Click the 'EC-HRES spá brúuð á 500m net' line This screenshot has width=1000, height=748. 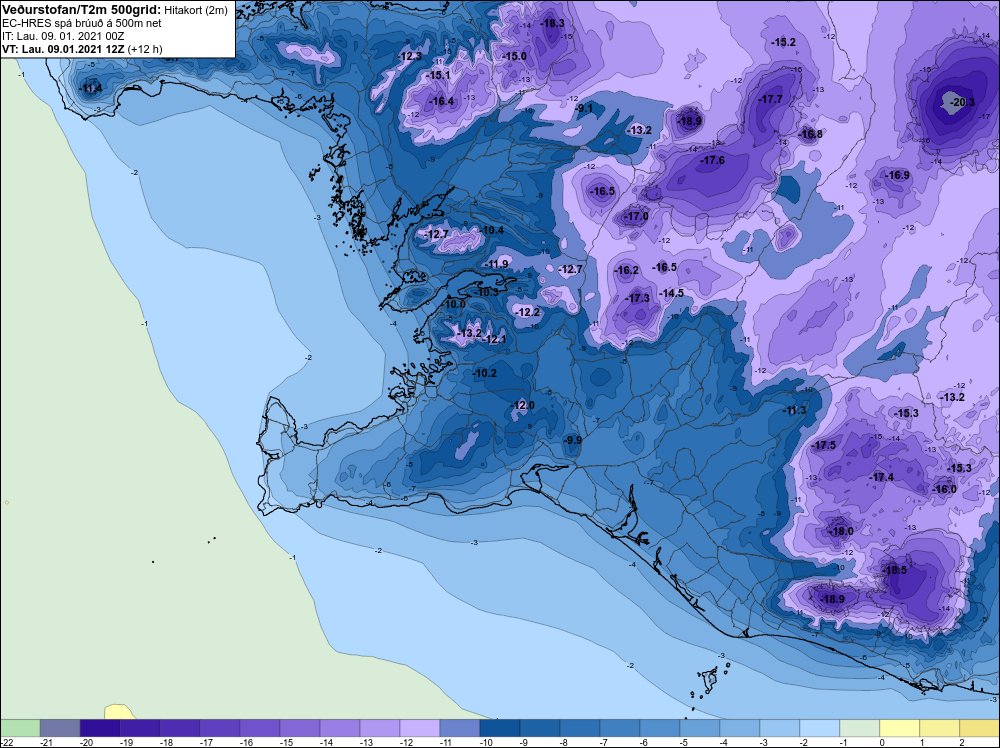coord(82,24)
